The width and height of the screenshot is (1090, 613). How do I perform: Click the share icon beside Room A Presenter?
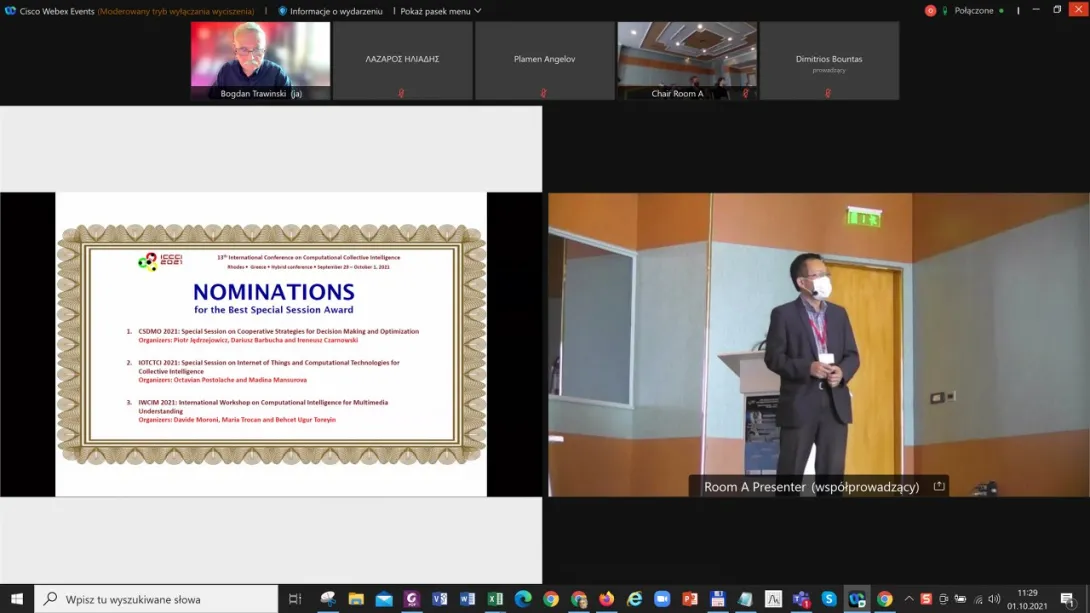(938, 487)
